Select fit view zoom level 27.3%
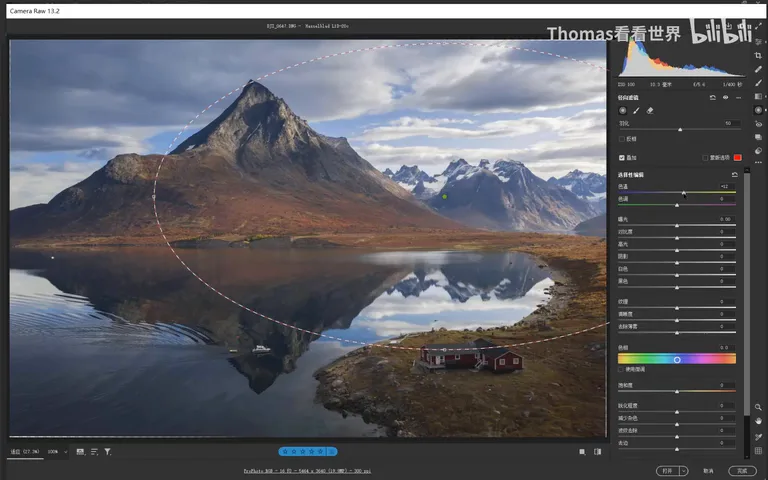 (x=25, y=452)
